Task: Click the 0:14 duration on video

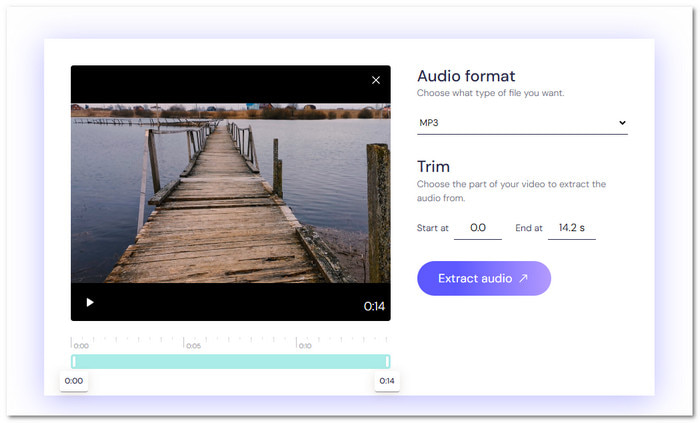Action: coord(374,306)
